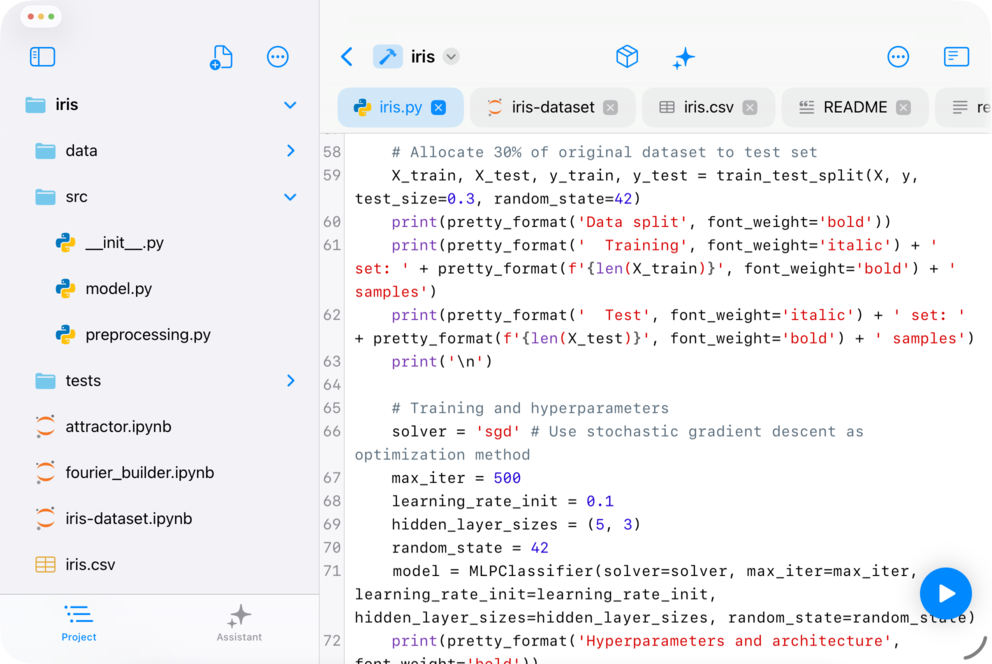
Task: Open model.py file
Action: tap(159, 288)
